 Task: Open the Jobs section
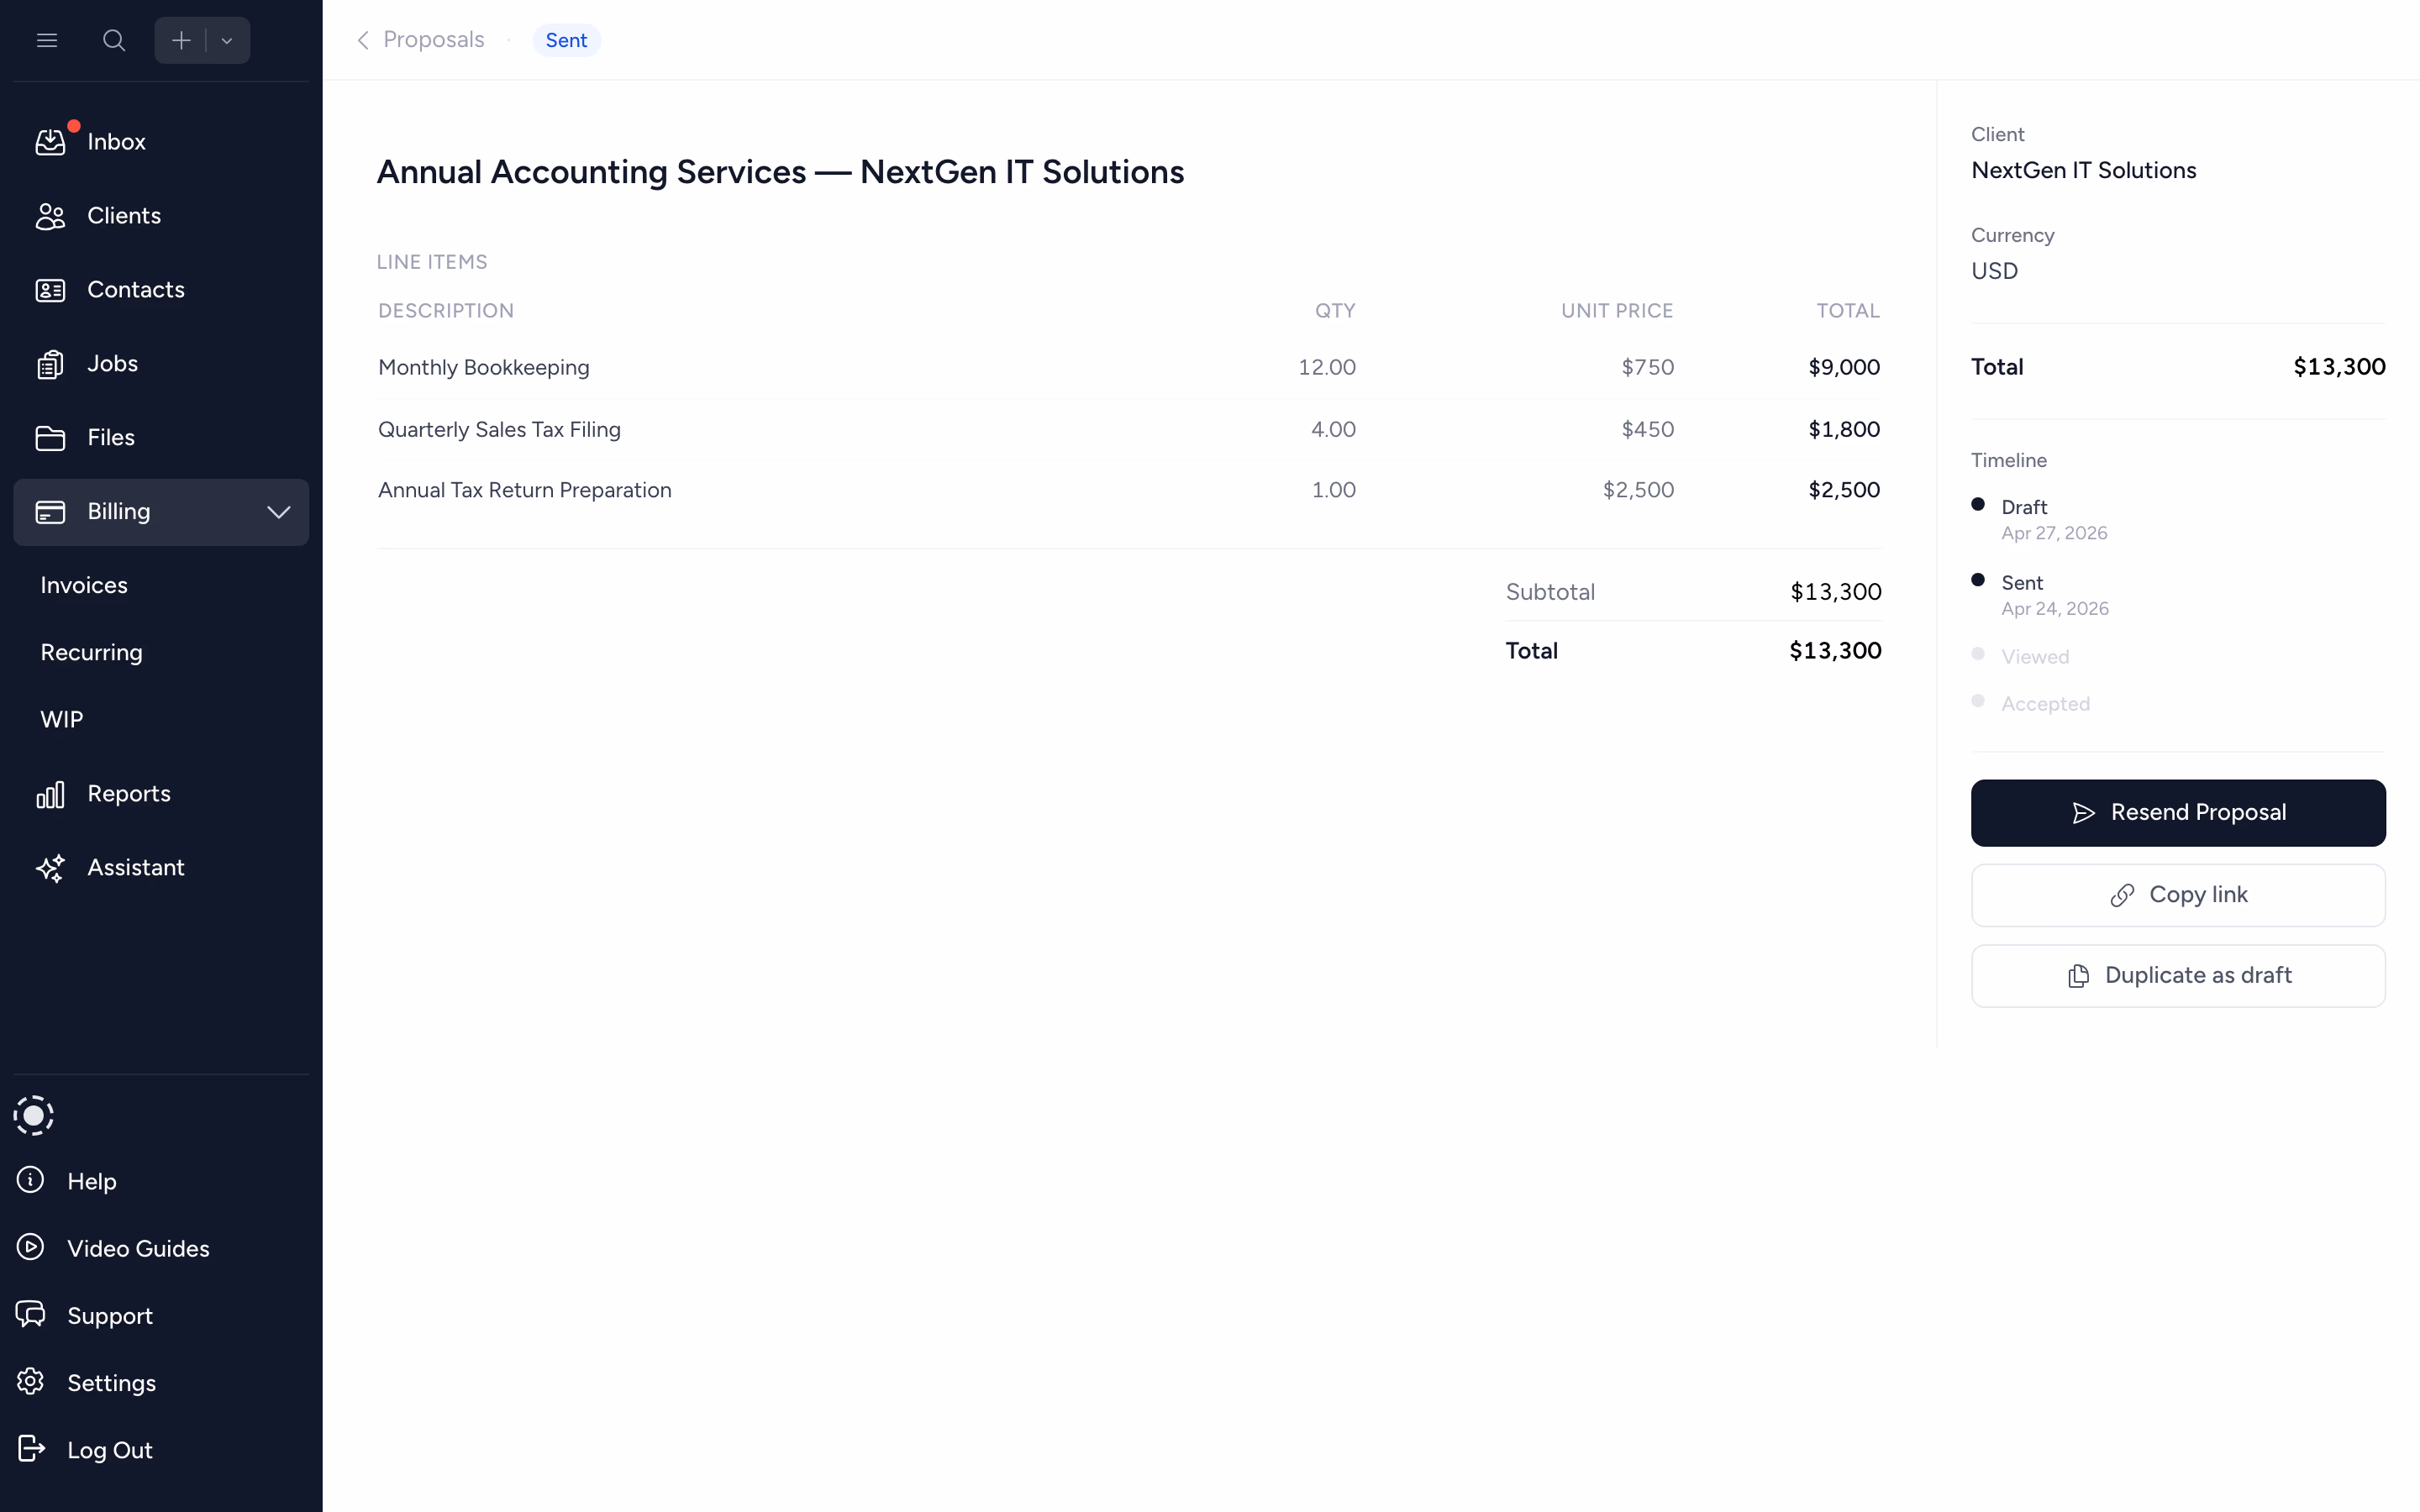[x=112, y=364]
